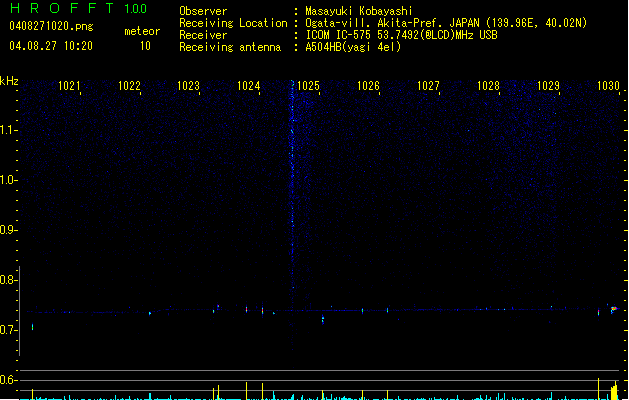The width and height of the screenshot is (629, 400).
Task: Click the Ogata-vill. Akita-Pref. JAPAN location text
Action: click(446, 23)
